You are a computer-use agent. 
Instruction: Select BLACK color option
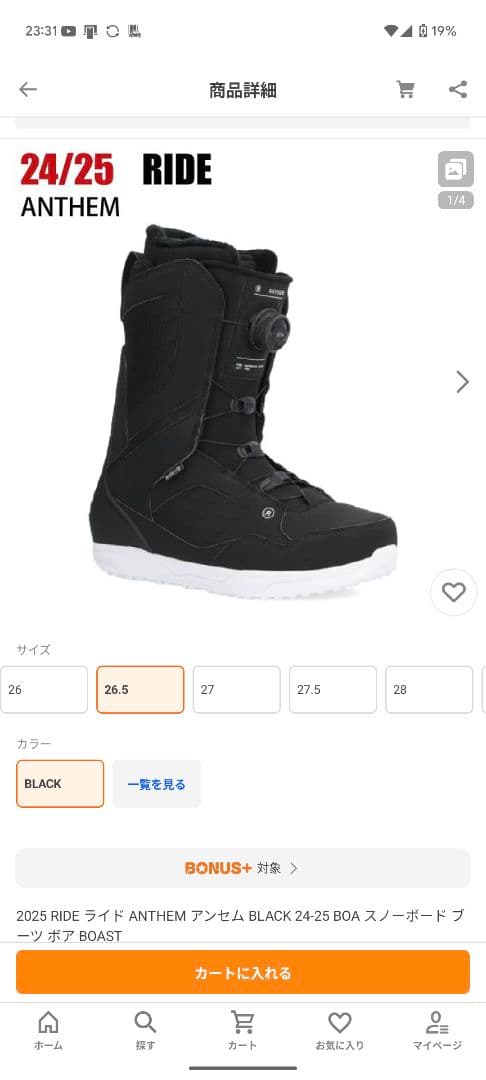60,784
